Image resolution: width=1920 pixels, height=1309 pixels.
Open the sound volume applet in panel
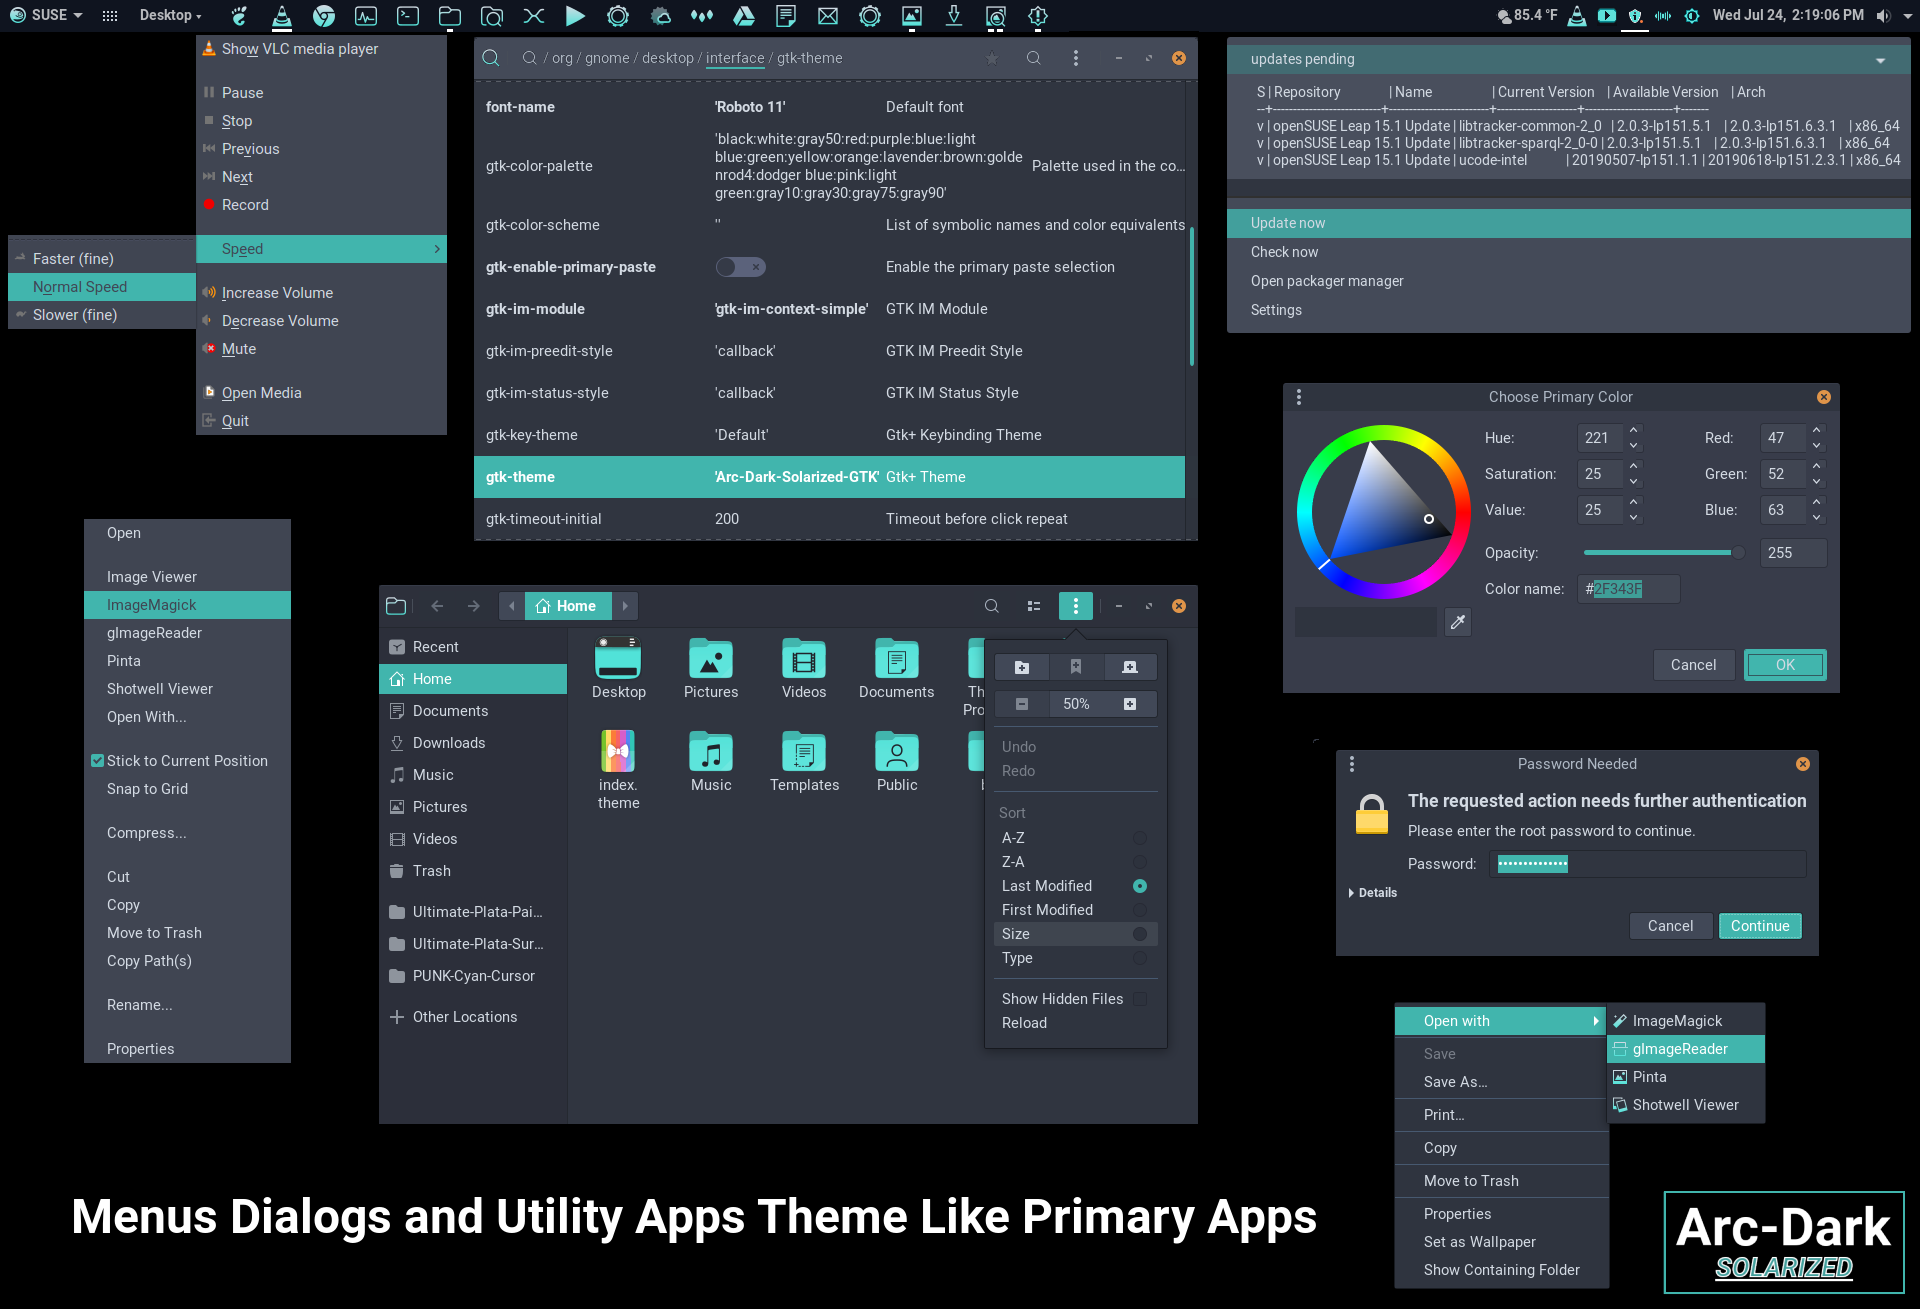tap(1884, 16)
